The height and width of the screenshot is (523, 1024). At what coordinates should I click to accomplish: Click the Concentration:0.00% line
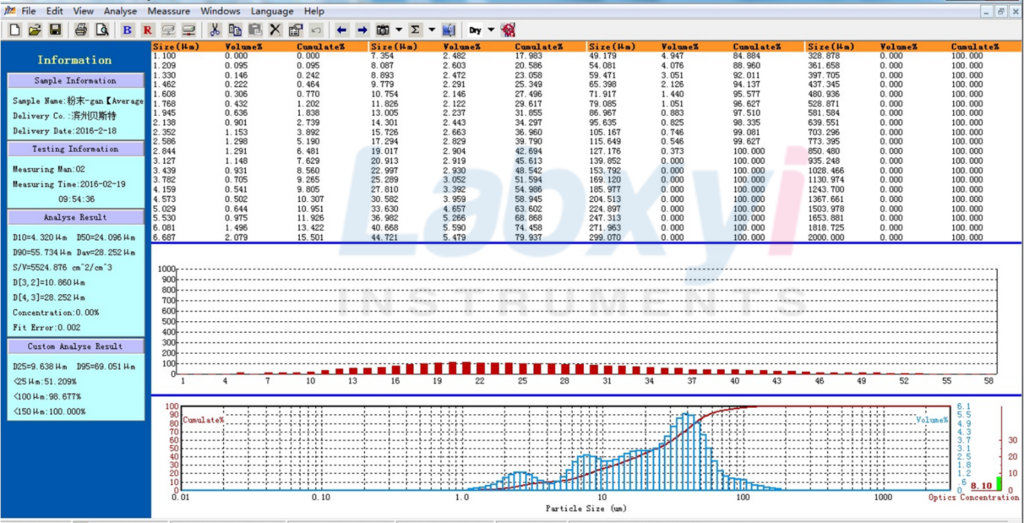[56, 312]
